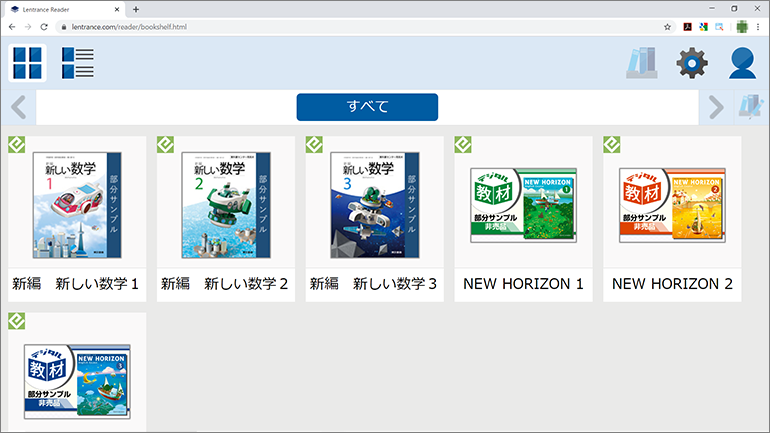This screenshot has height=433, width=770.
Task: Open 新しい数学 1 book cover
Action: pos(77,205)
